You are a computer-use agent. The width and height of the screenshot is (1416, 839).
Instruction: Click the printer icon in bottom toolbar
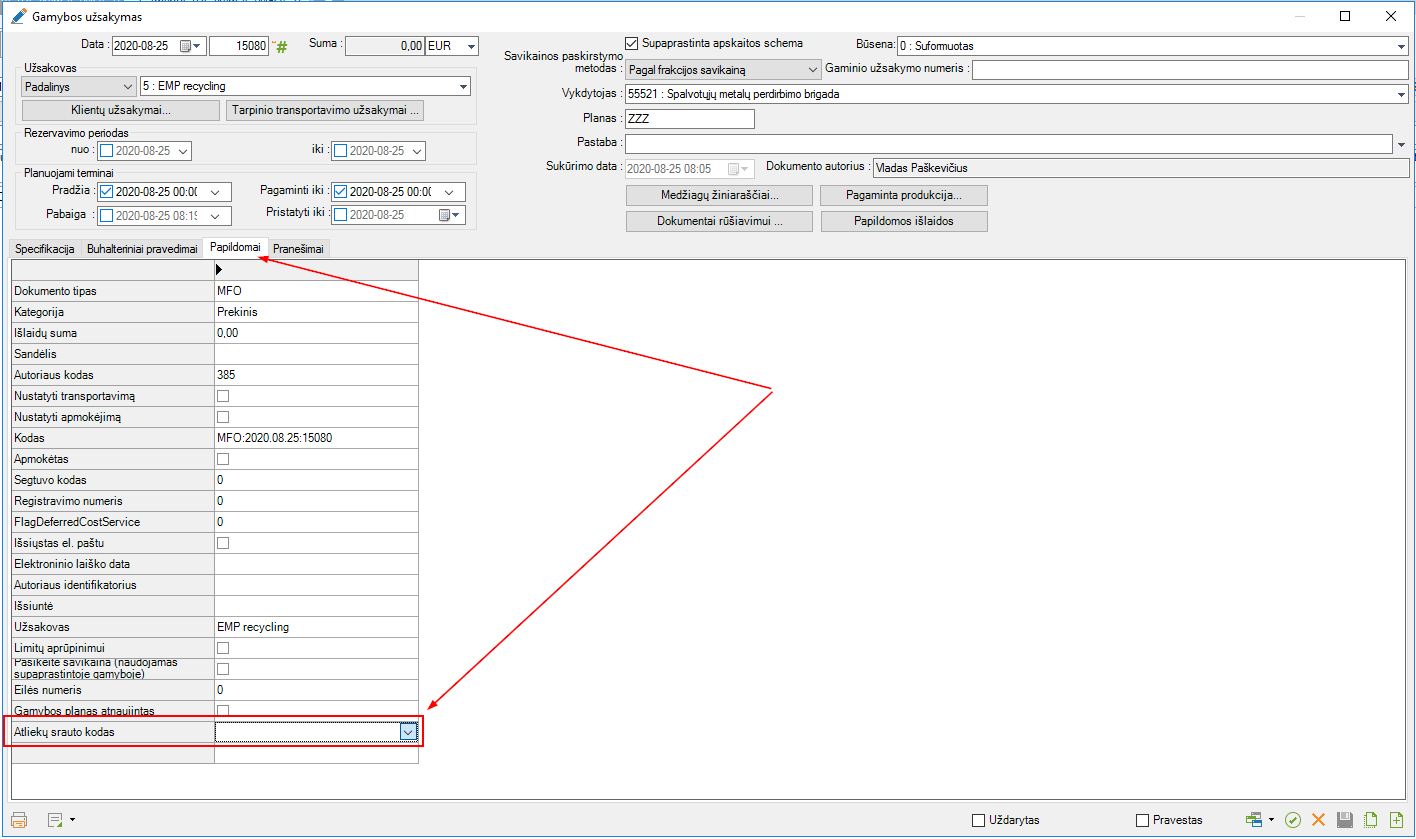[19, 820]
